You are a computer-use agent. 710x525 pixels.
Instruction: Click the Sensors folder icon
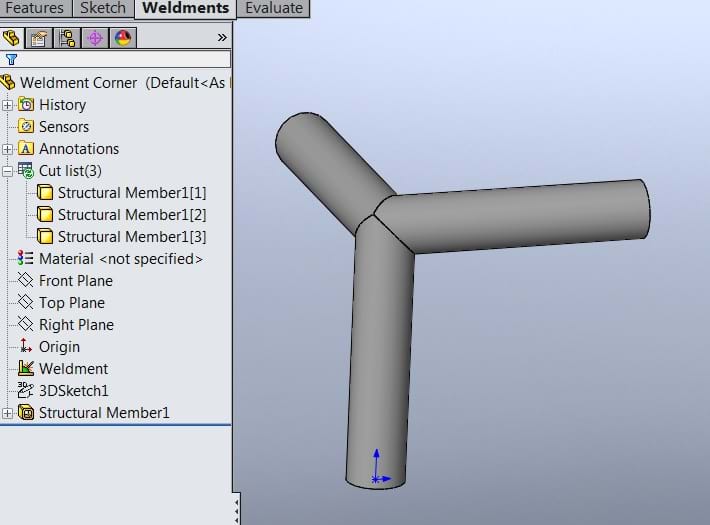(26, 127)
